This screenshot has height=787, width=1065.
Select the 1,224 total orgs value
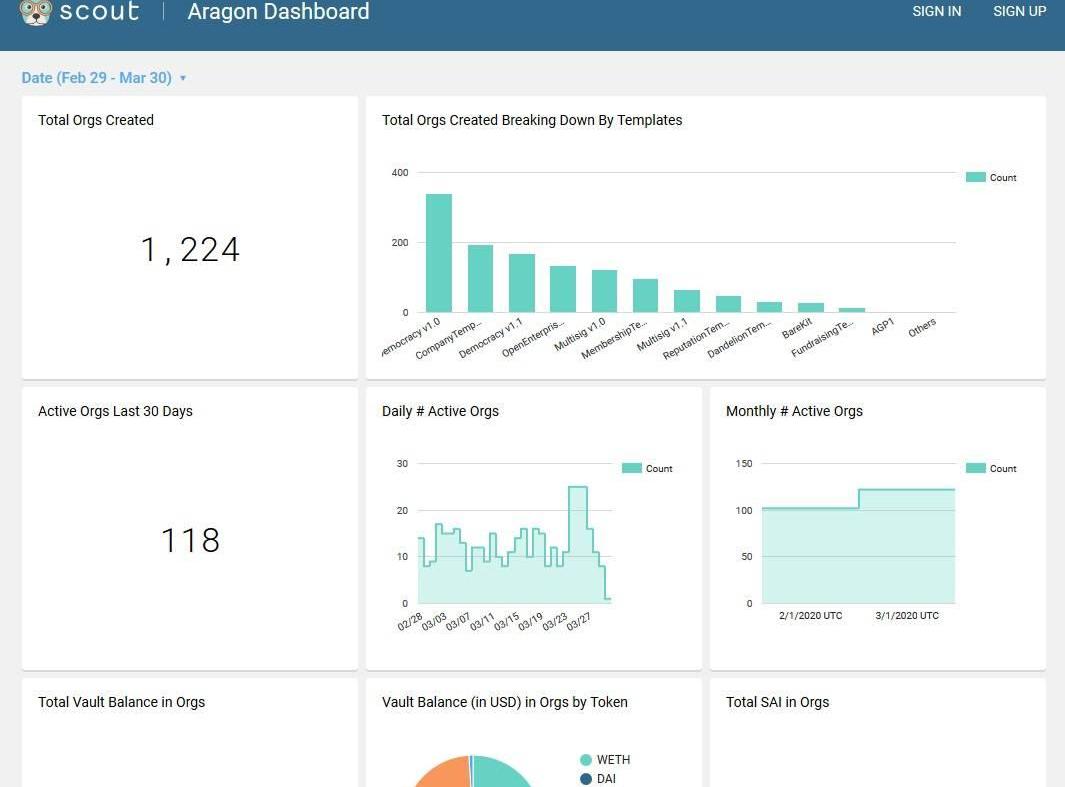190,250
